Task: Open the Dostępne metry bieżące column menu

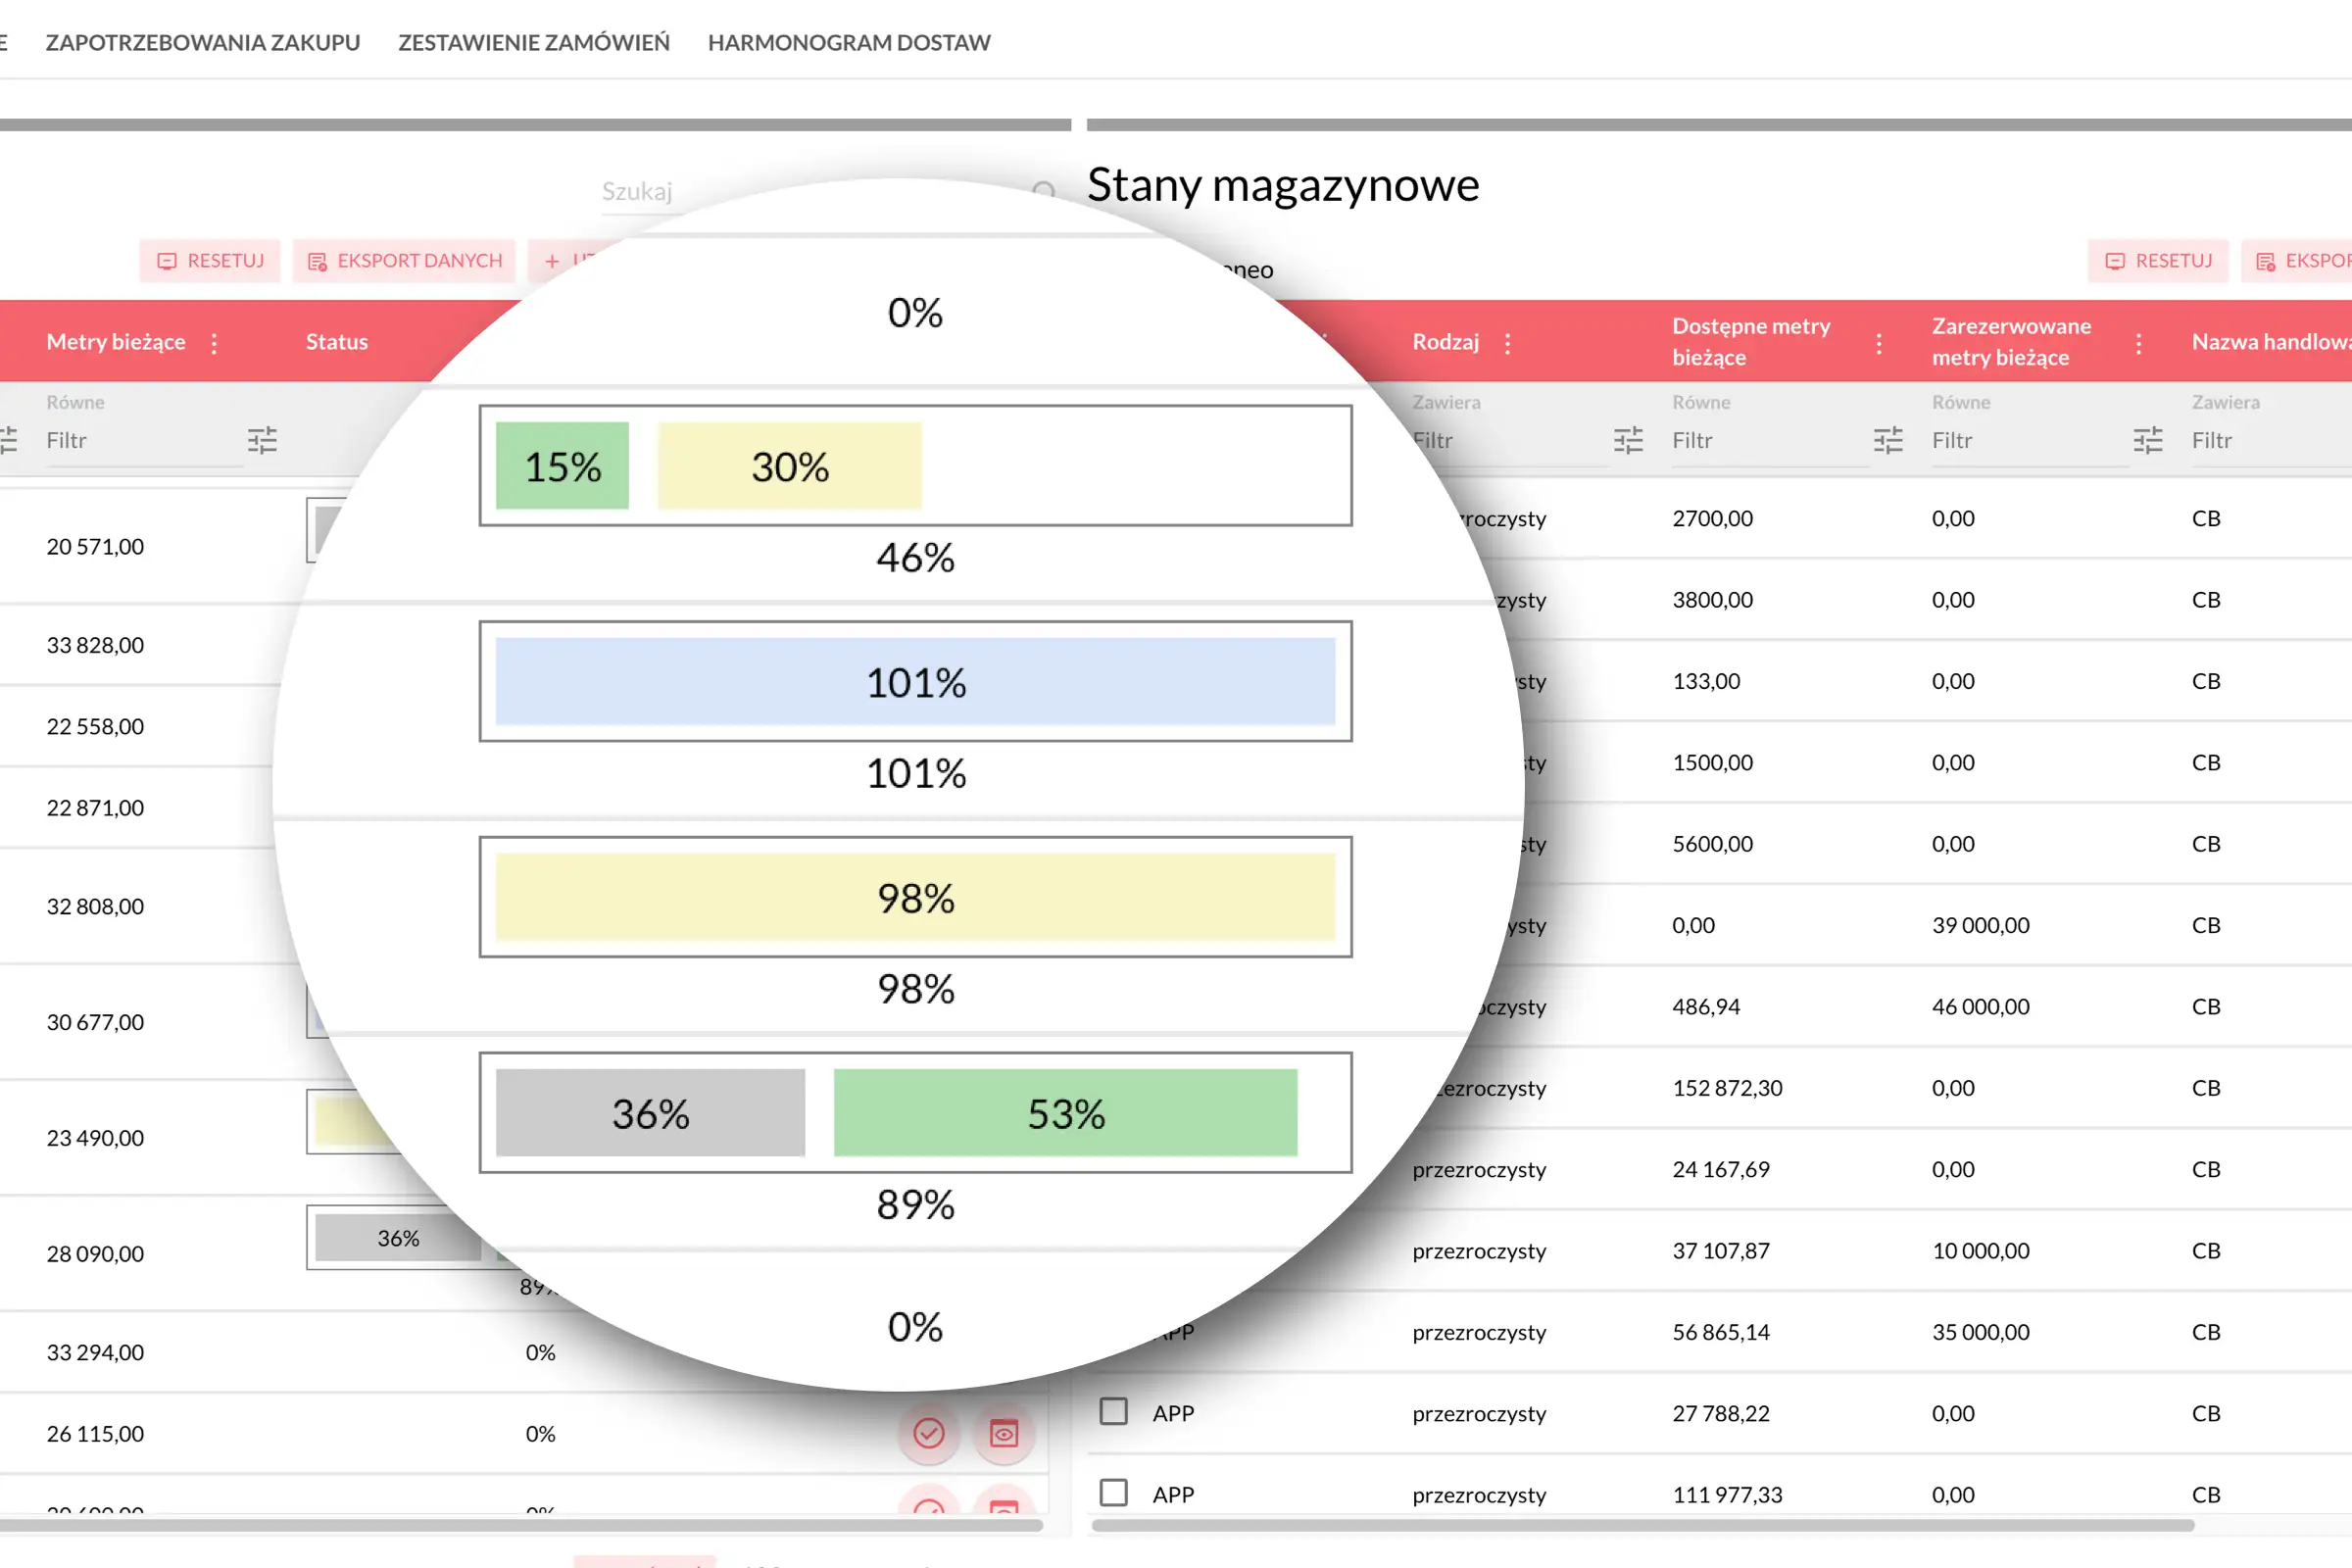Action: (1879, 343)
